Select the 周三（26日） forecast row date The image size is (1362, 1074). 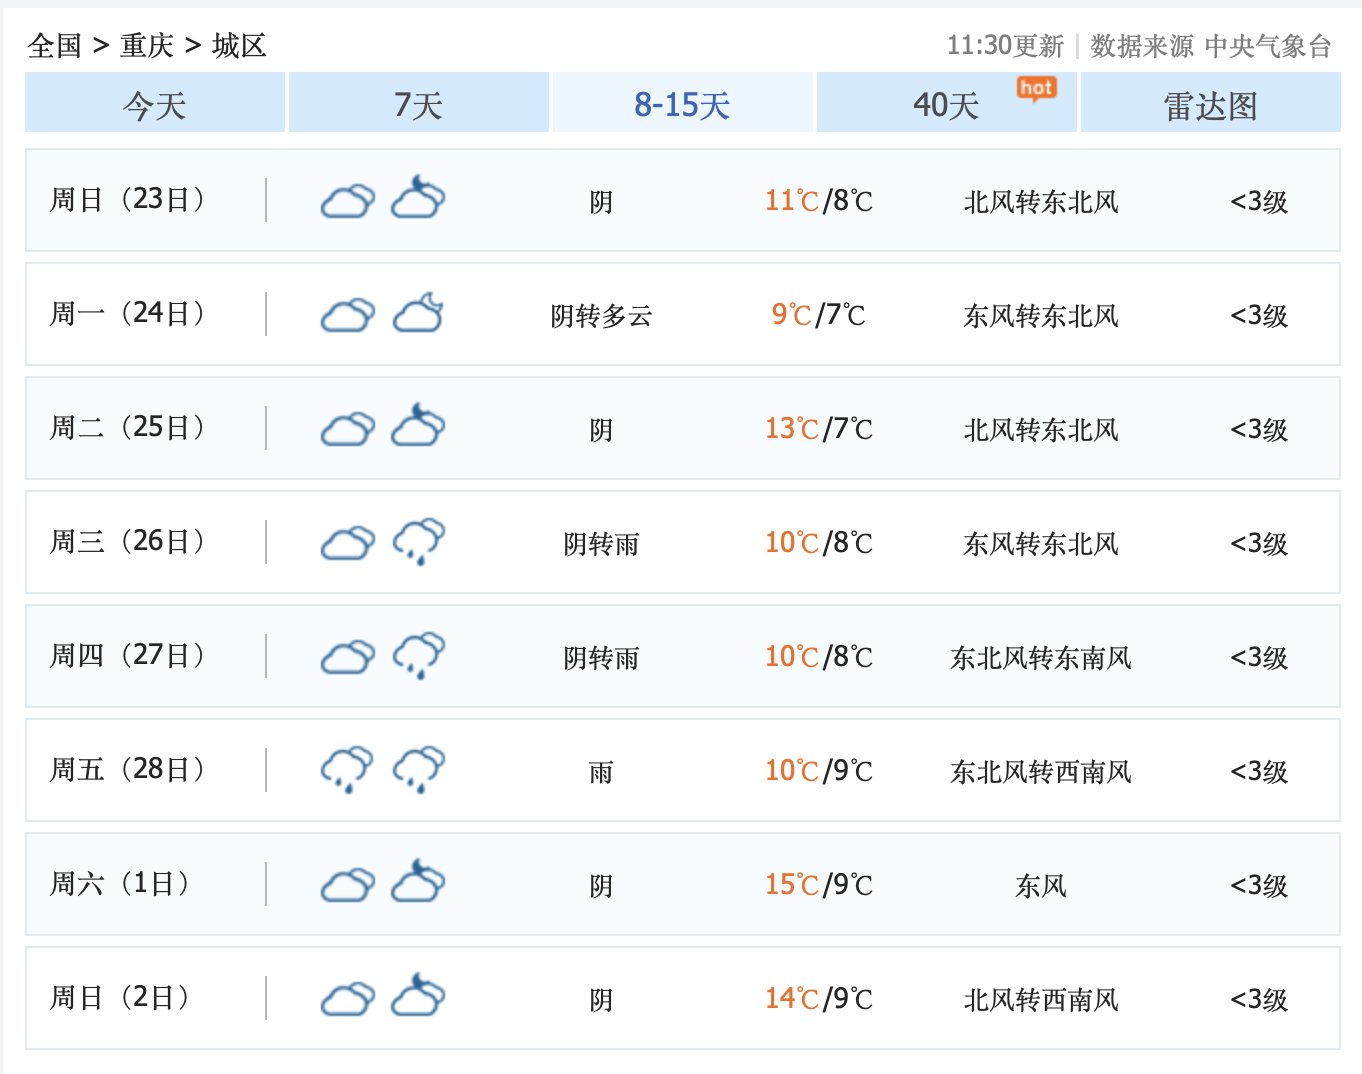coord(128,542)
